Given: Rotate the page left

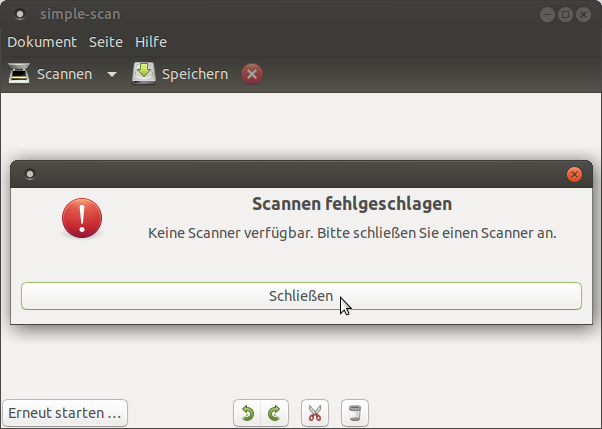Looking at the screenshot, I should (247, 413).
